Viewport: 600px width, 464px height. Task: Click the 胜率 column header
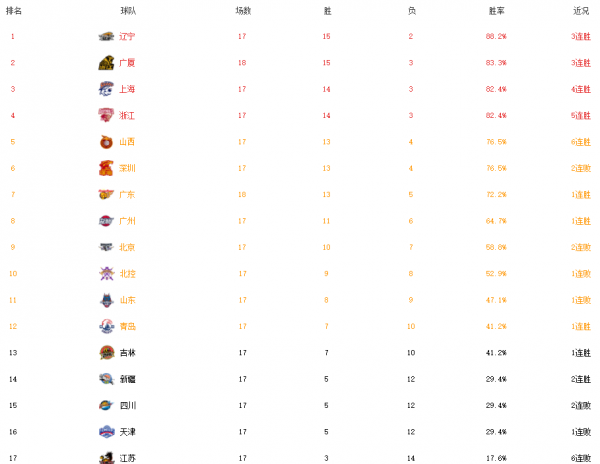pyautogui.click(x=496, y=10)
